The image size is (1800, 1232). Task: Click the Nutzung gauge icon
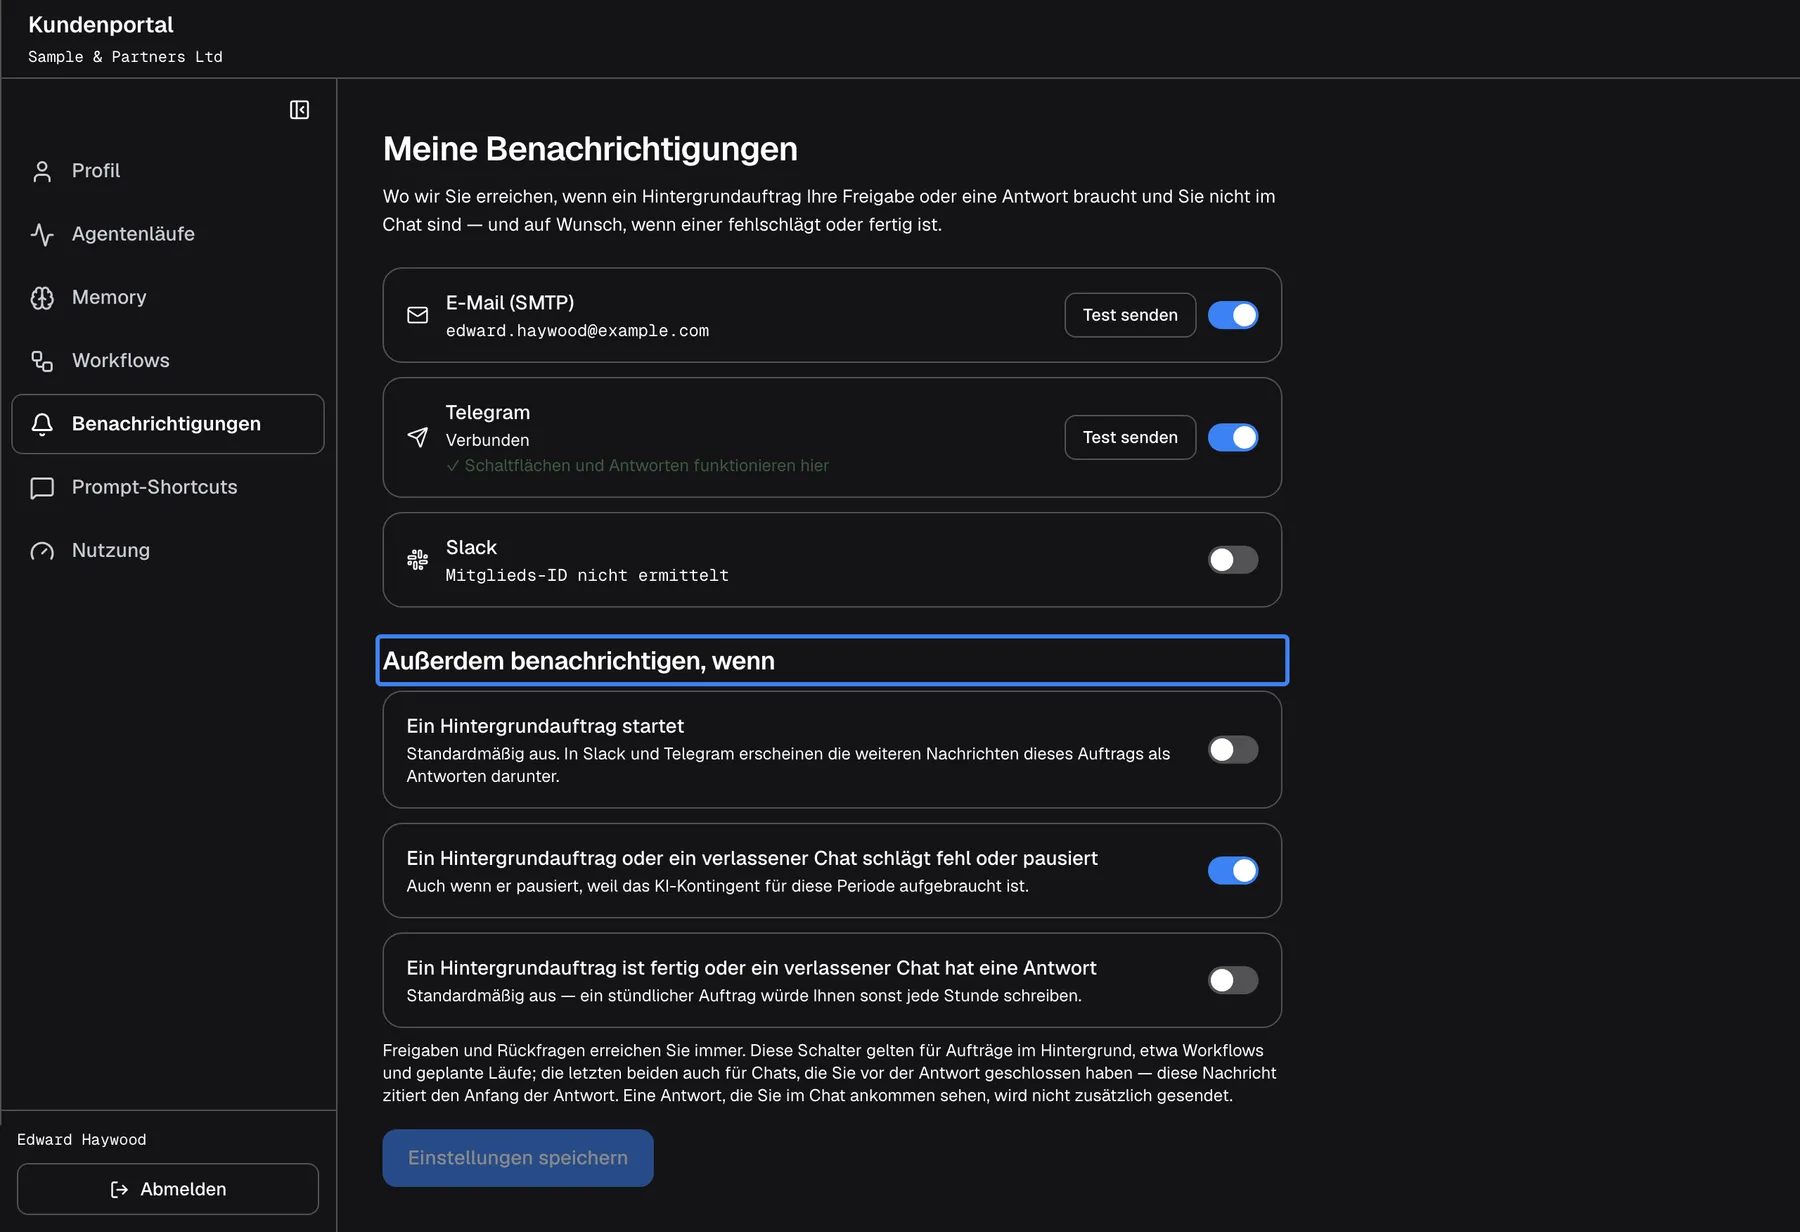[42, 551]
